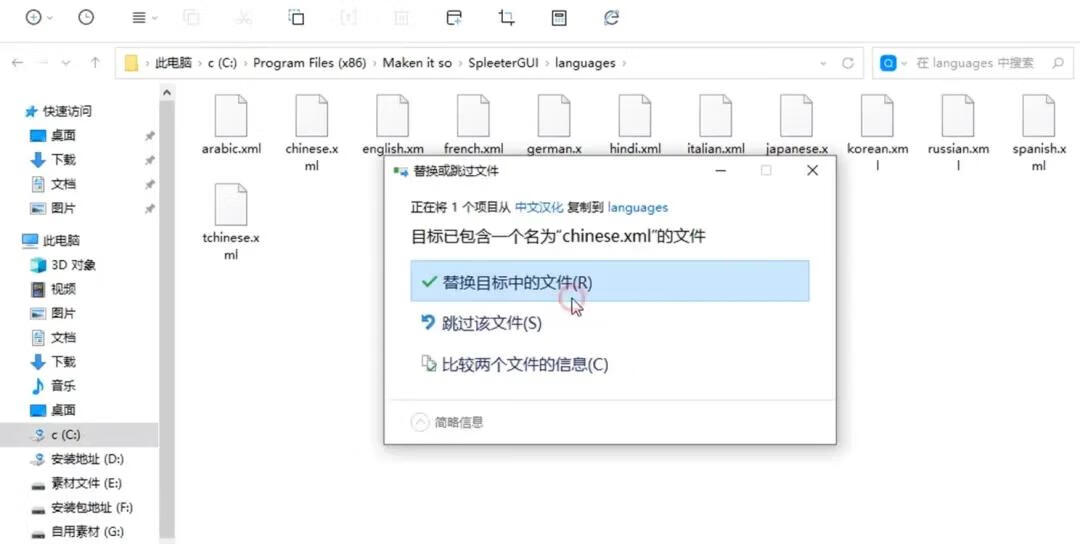Click the dashed-square paste icon in toolbar

tap(296, 18)
